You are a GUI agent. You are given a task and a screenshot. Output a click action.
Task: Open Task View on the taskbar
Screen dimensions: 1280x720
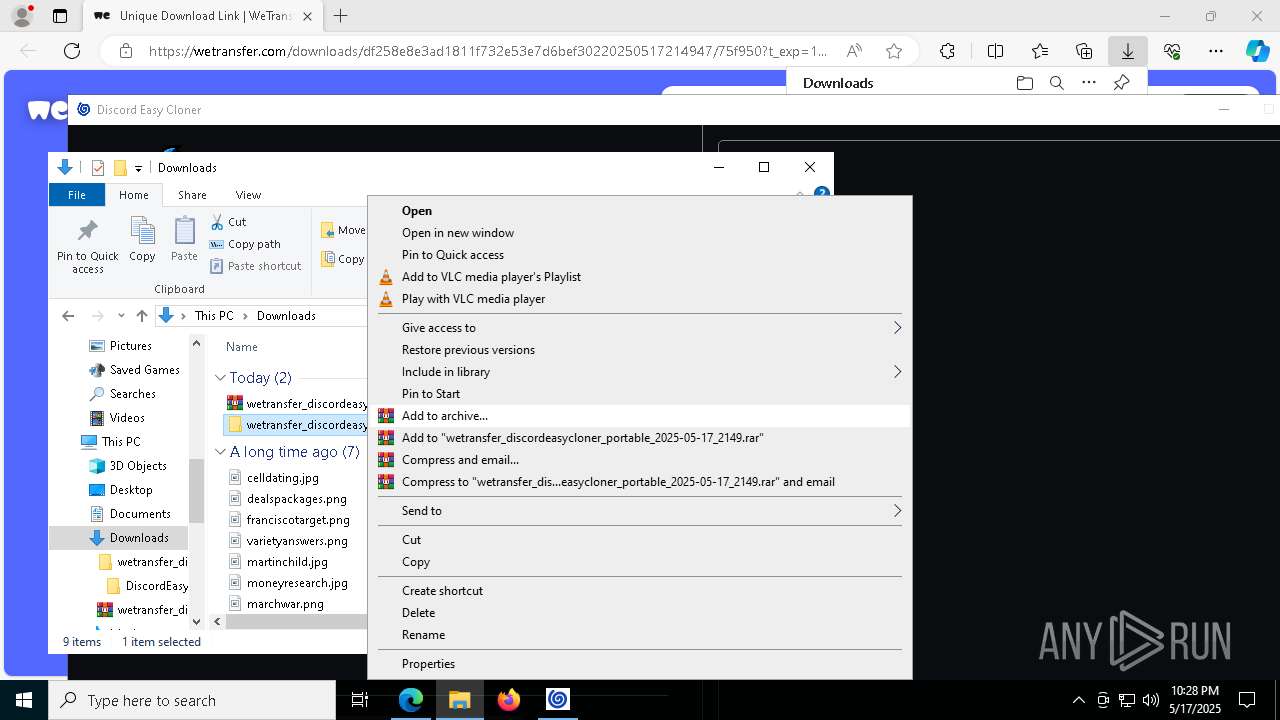(360, 700)
